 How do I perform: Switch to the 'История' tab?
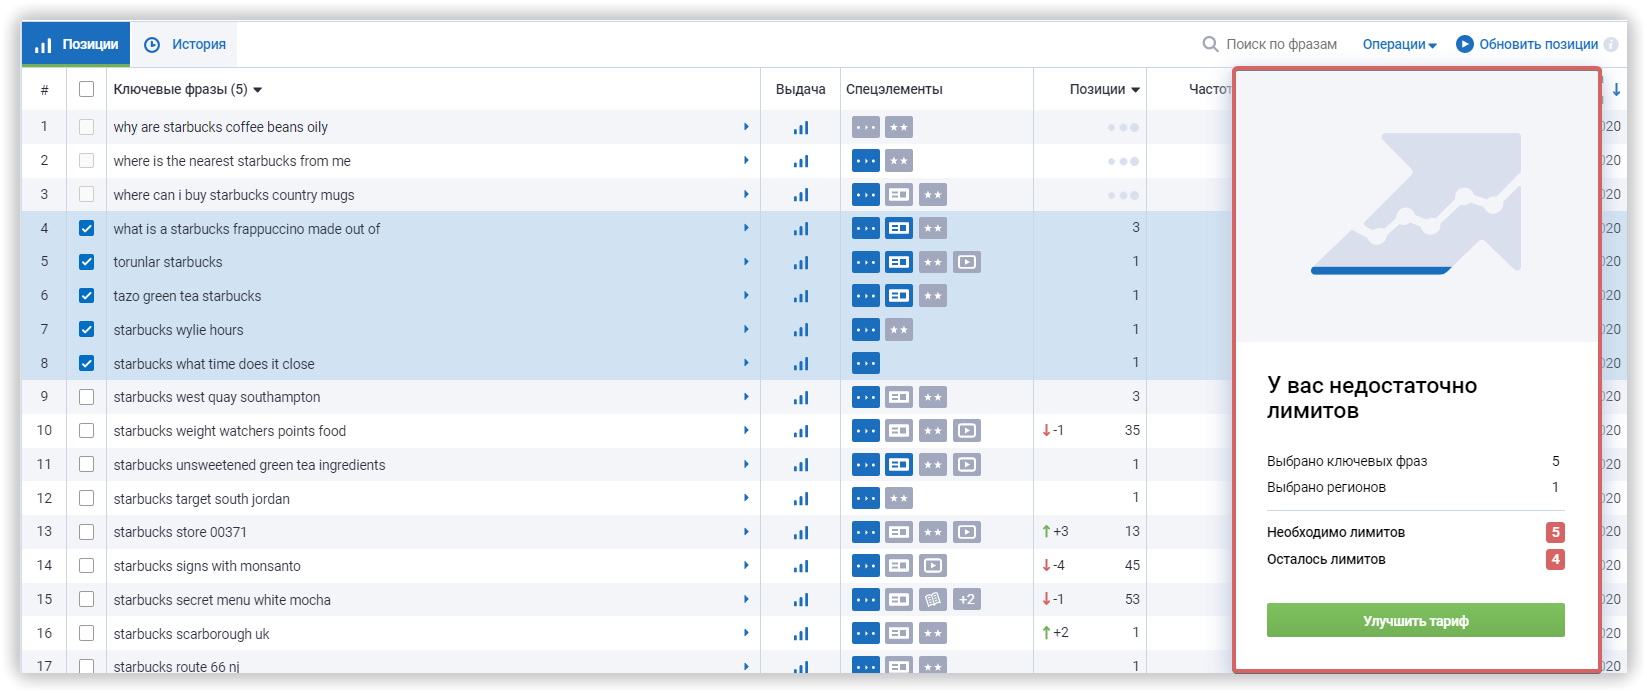[x=185, y=44]
